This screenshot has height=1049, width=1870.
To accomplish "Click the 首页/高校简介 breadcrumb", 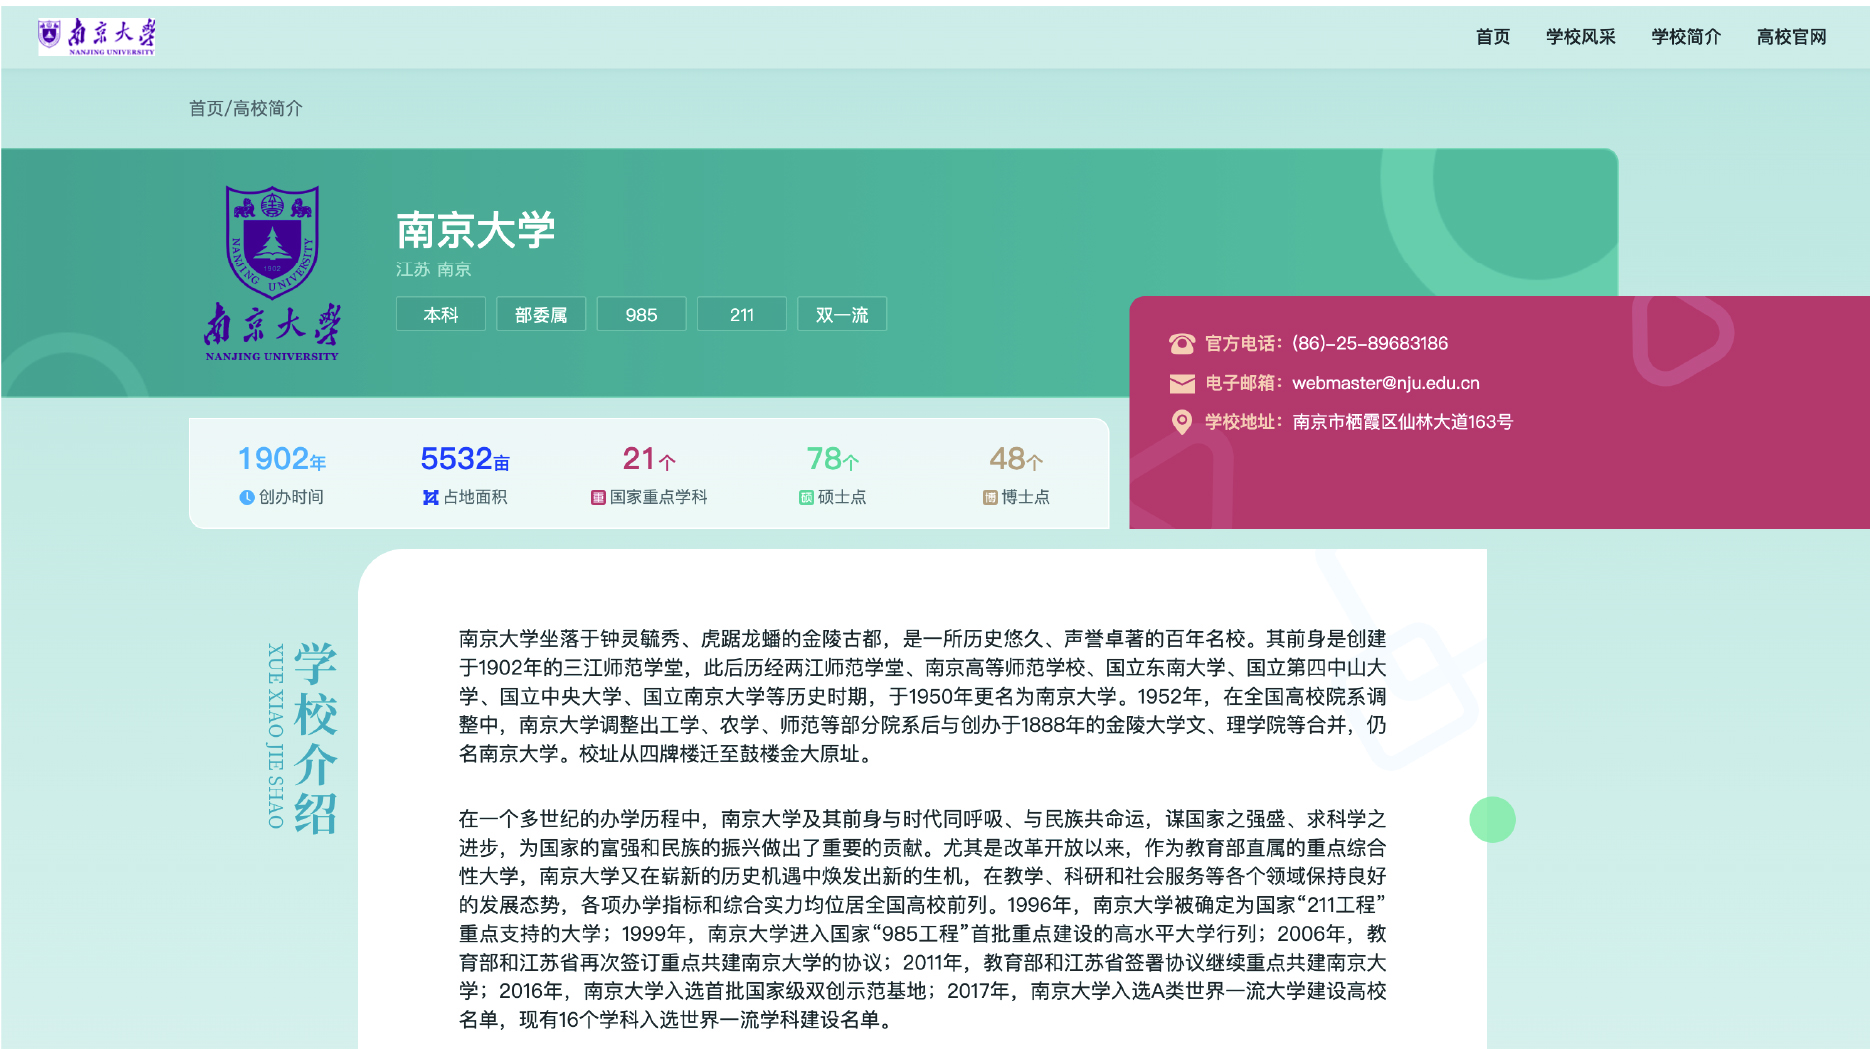I will (x=246, y=108).
